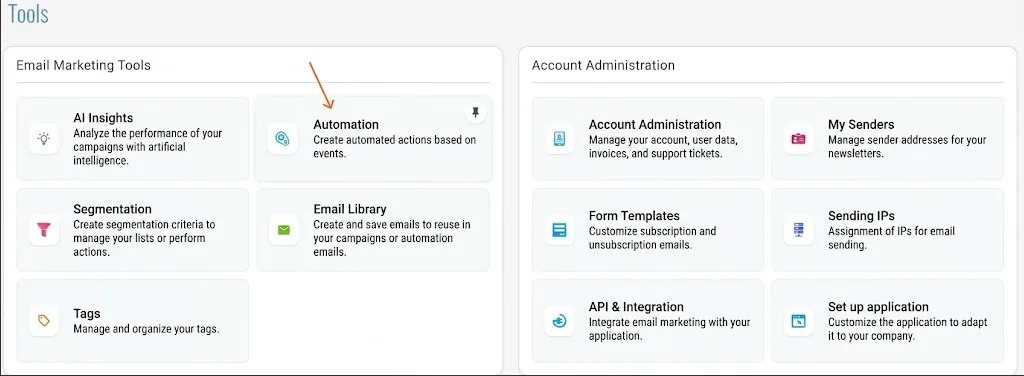Click the 'Email Marketing Tools' section heading
The image size is (1024, 376).
(83, 65)
